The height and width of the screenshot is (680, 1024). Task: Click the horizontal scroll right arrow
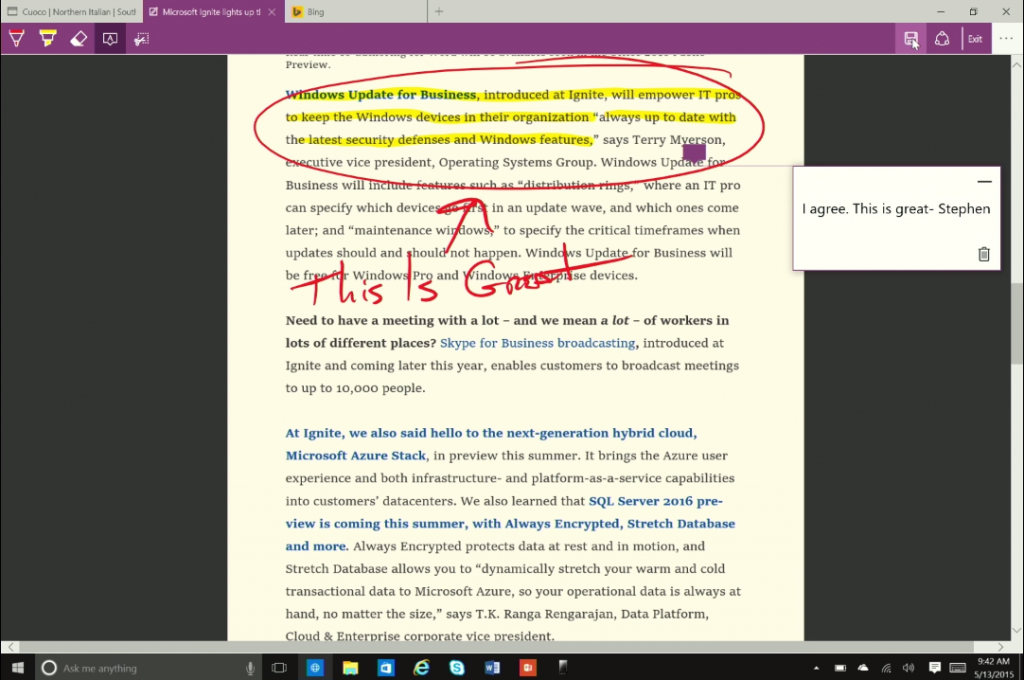point(1001,647)
